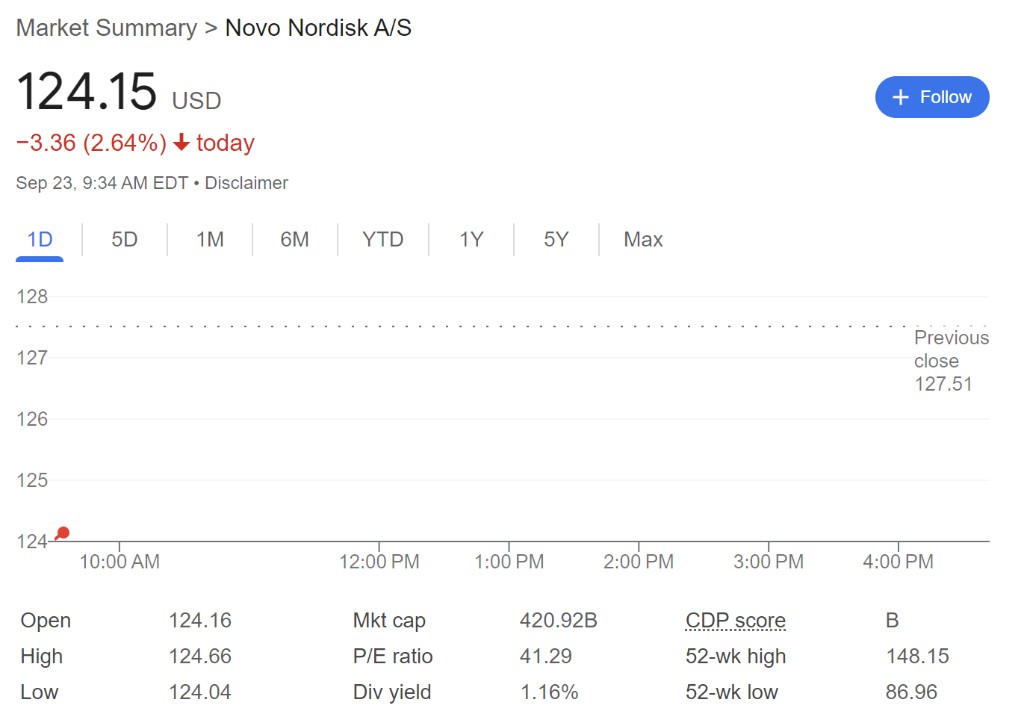Click the Novo Nordisk A/S title
Viewport: 1024px width, 717px height.
(x=318, y=28)
